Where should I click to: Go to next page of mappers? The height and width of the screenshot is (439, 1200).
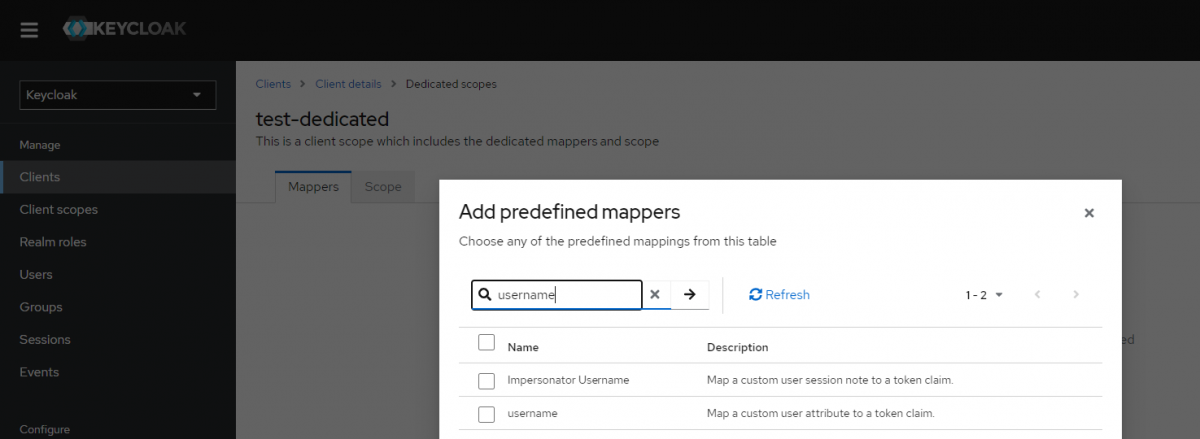(1075, 295)
